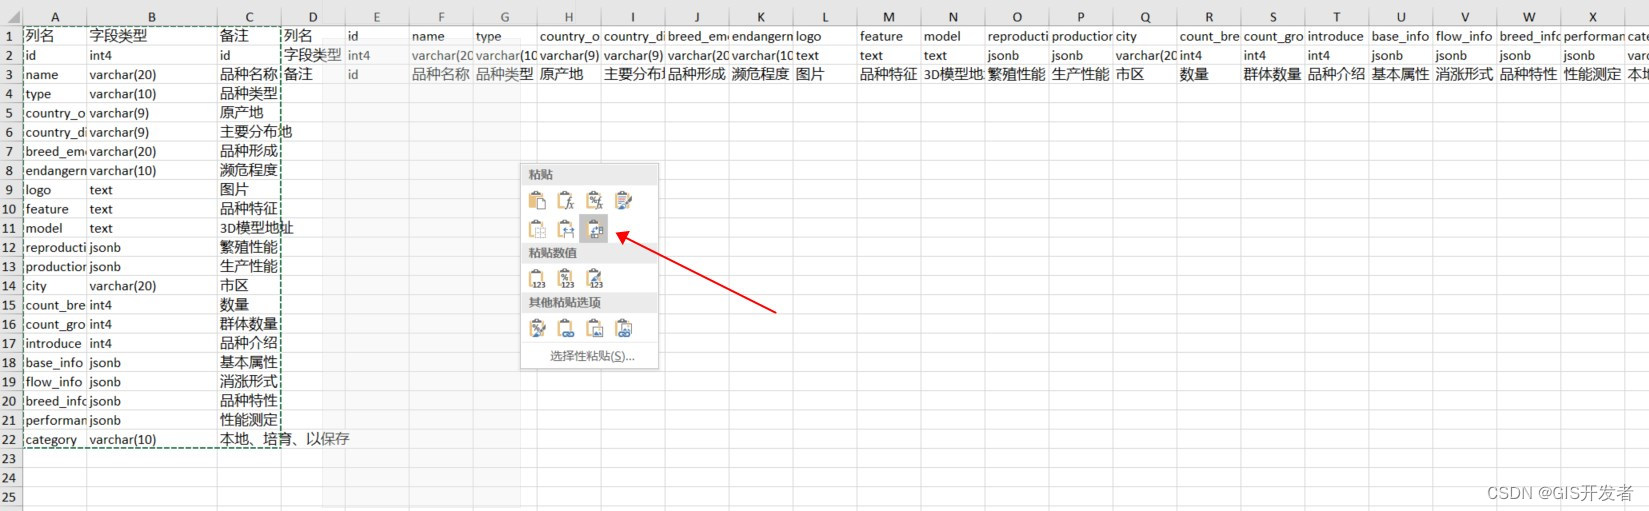
Task: Select column C header
Action: 249,17
